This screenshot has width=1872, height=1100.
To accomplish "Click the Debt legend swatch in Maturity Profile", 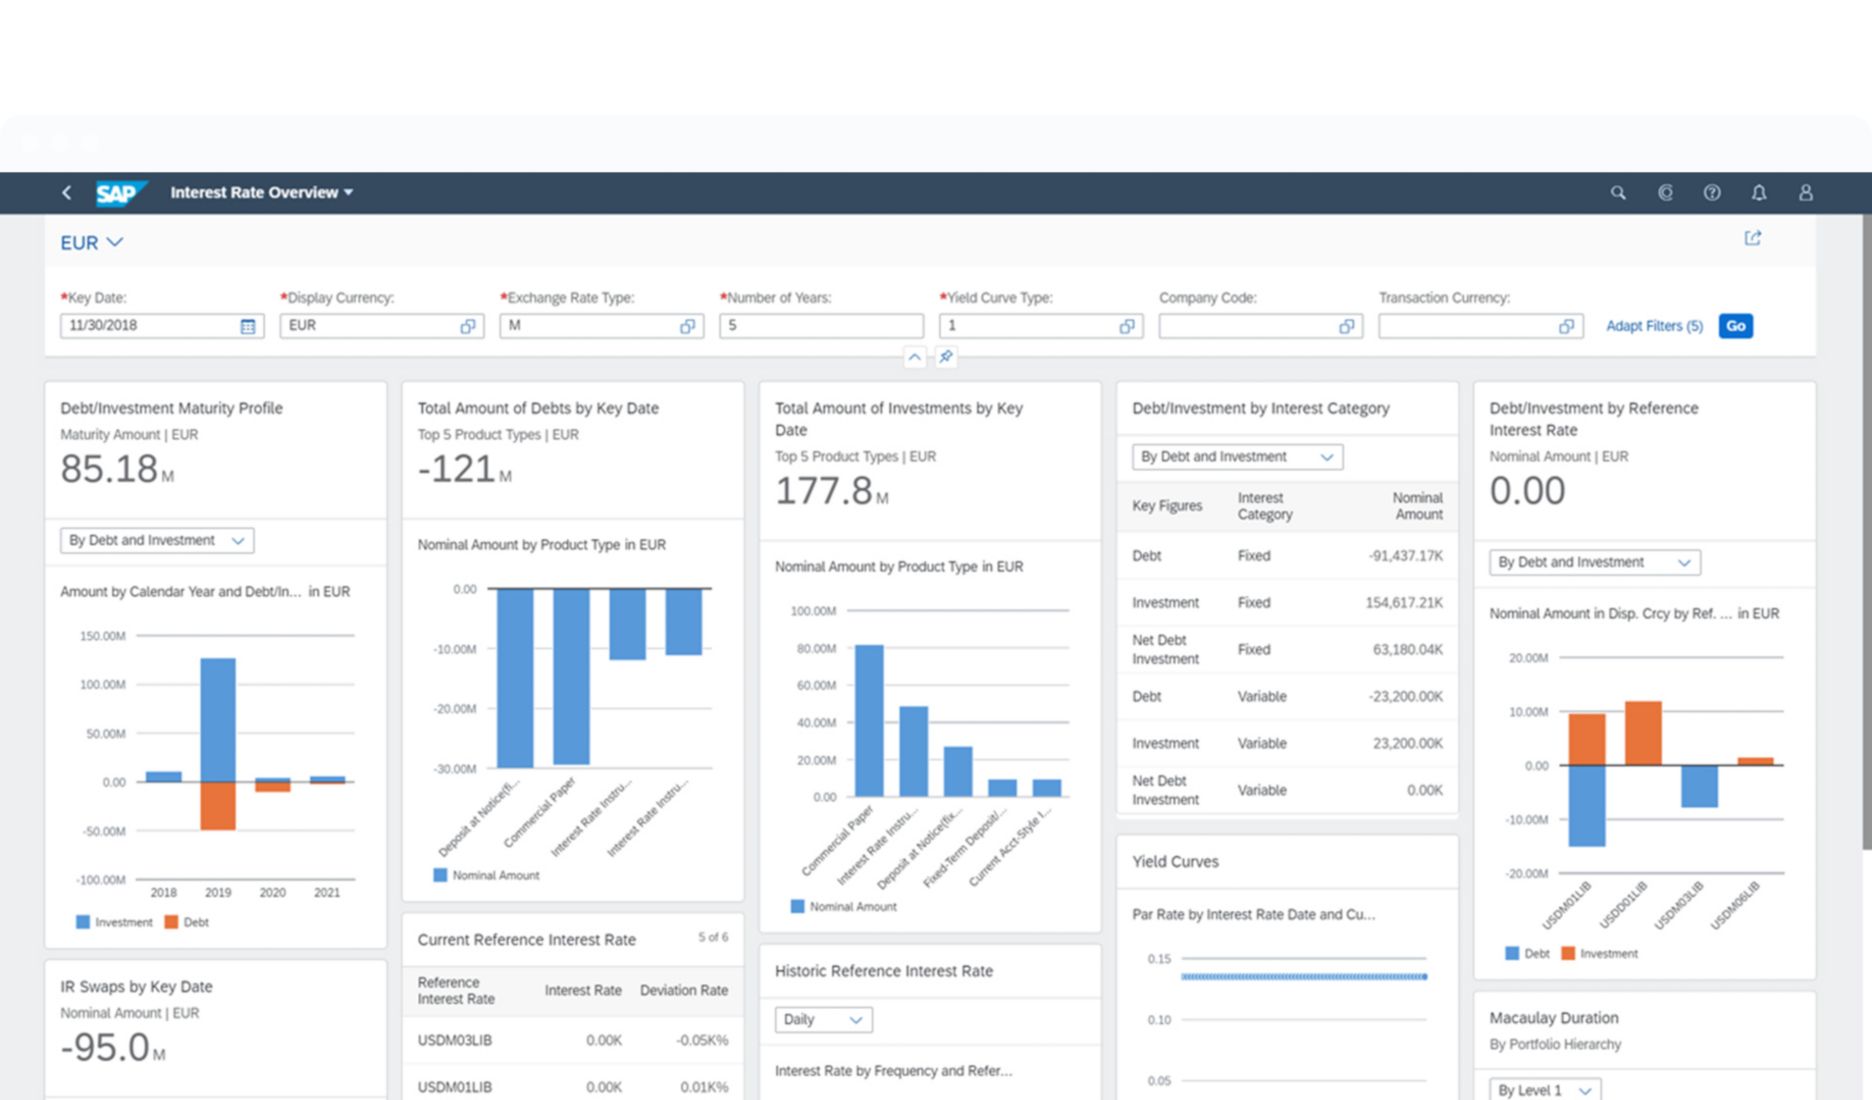I will [x=171, y=922].
